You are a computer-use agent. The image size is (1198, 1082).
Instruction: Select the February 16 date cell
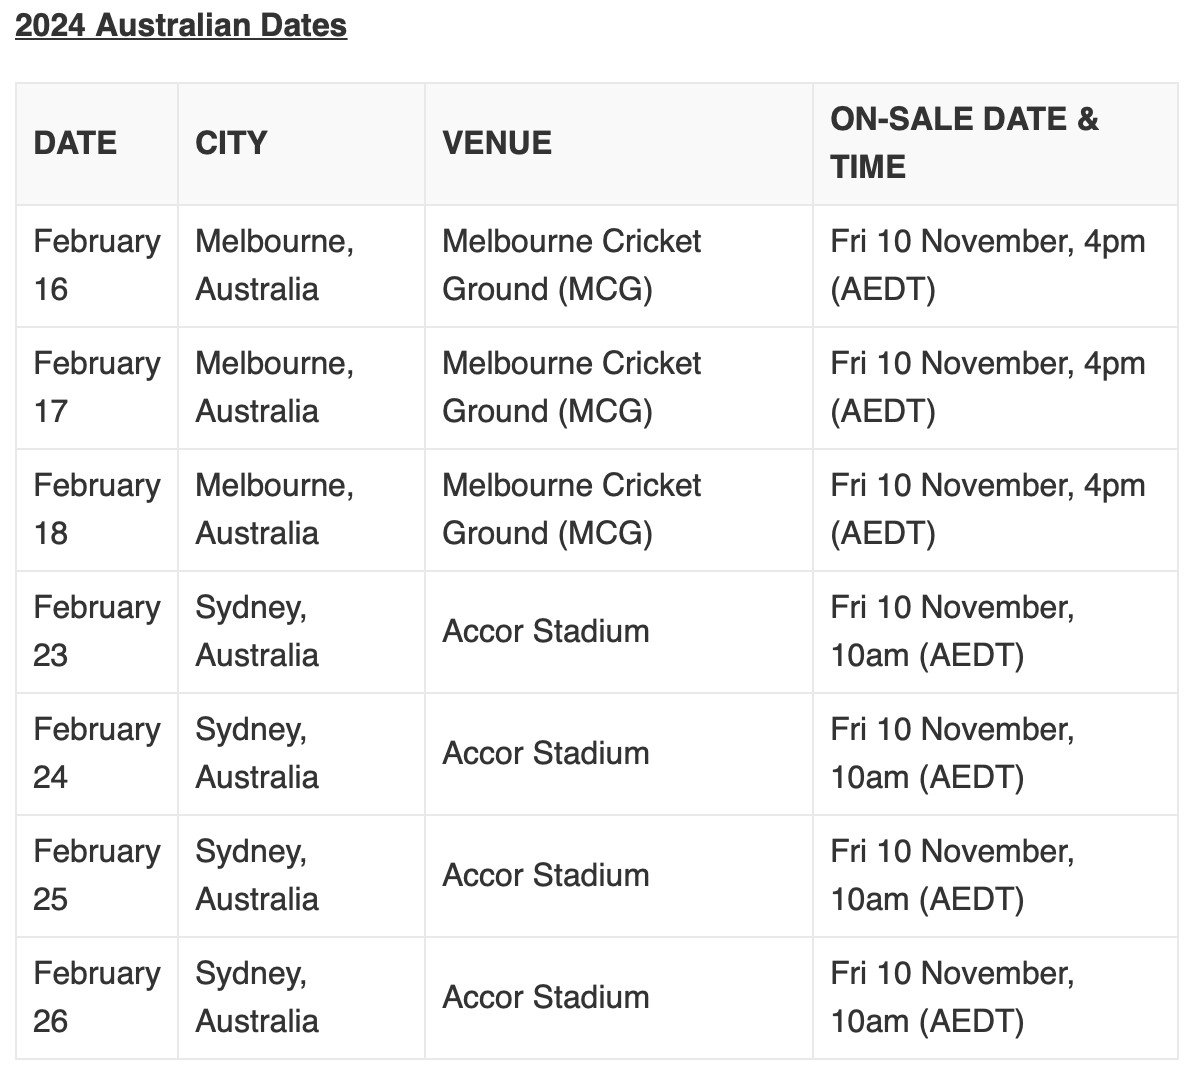click(x=97, y=266)
